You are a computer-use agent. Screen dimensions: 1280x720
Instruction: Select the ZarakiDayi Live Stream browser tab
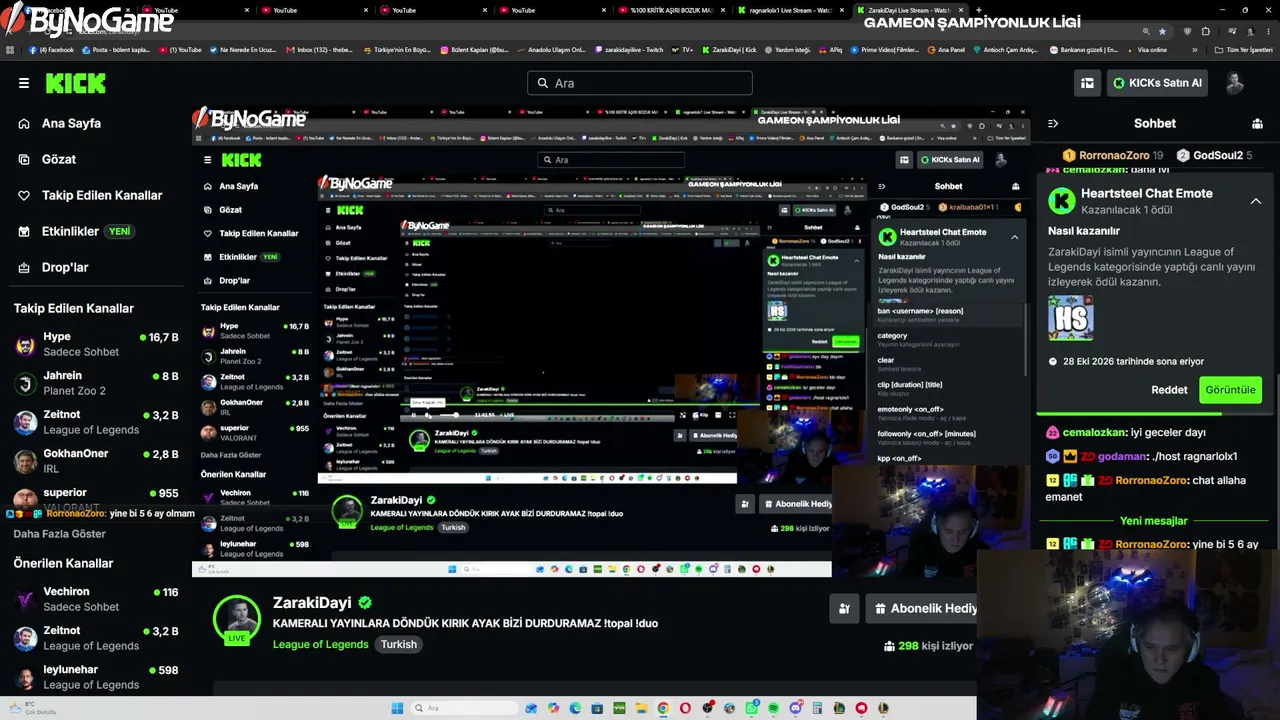(x=908, y=10)
